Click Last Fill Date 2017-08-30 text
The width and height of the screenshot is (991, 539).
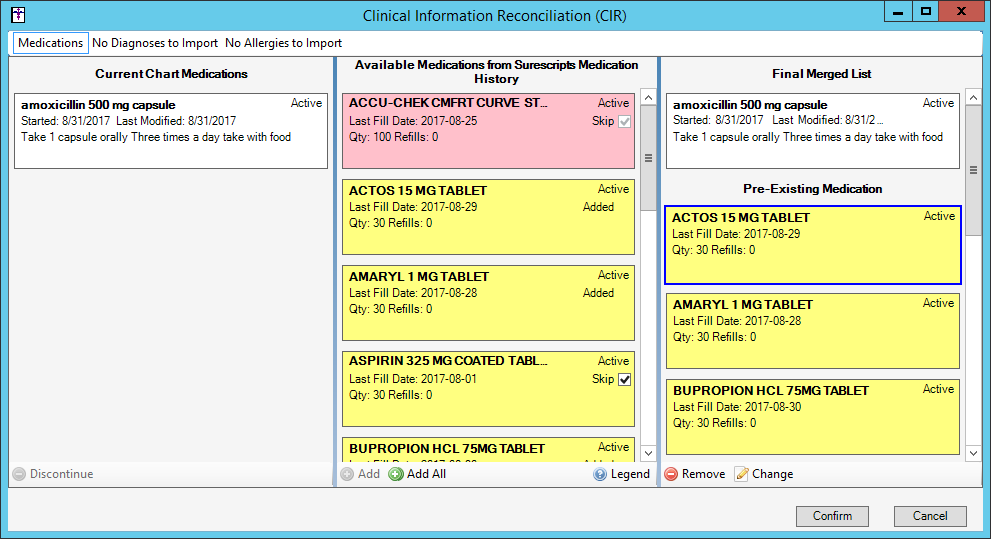(736, 407)
